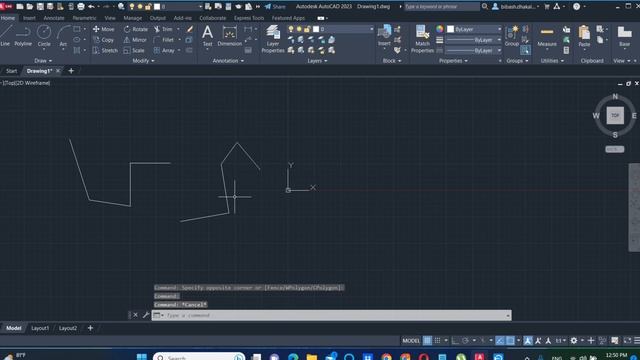Toggle annotation objects visibility in status bar
The height and width of the screenshot is (360, 640).
coord(528,340)
